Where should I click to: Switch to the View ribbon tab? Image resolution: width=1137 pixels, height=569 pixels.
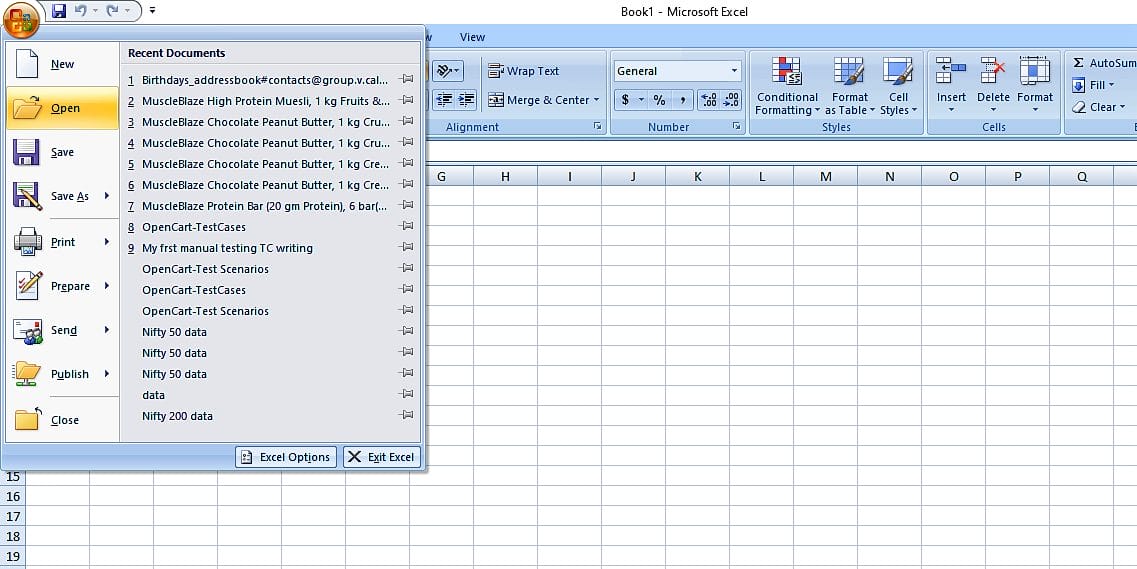pos(472,37)
